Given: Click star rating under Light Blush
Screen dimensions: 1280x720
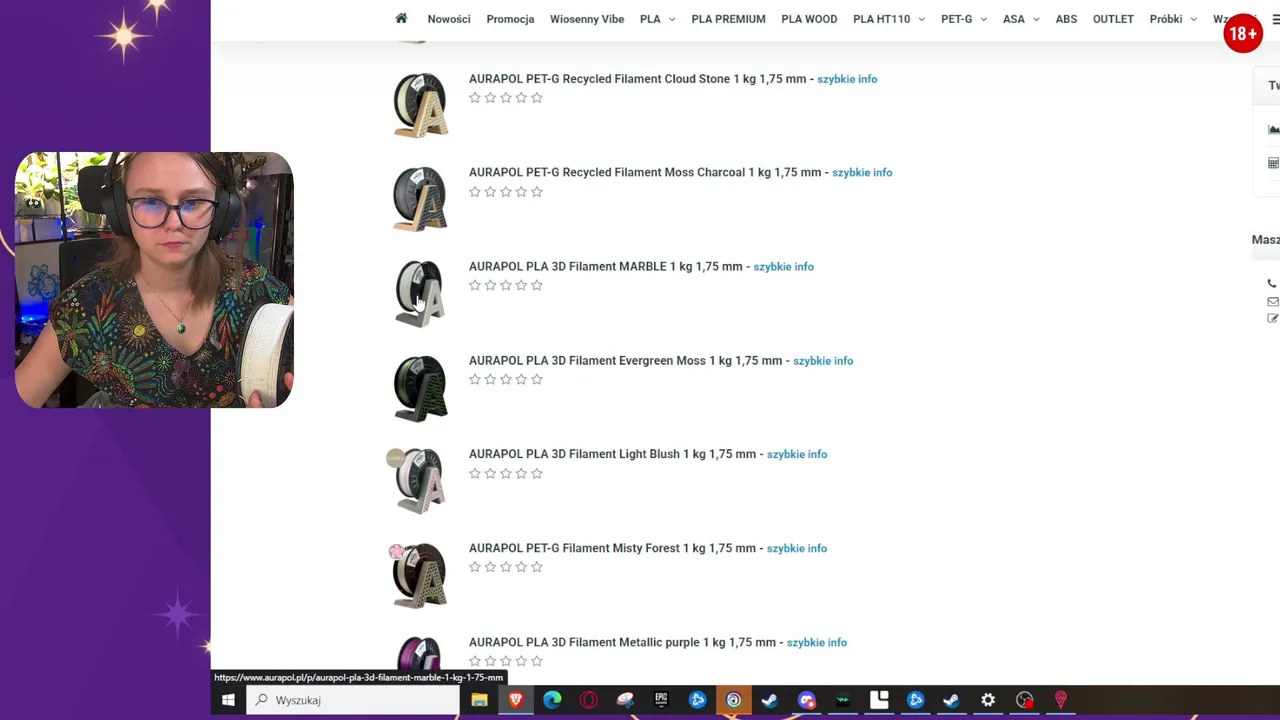Looking at the screenshot, I should click(x=506, y=474).
